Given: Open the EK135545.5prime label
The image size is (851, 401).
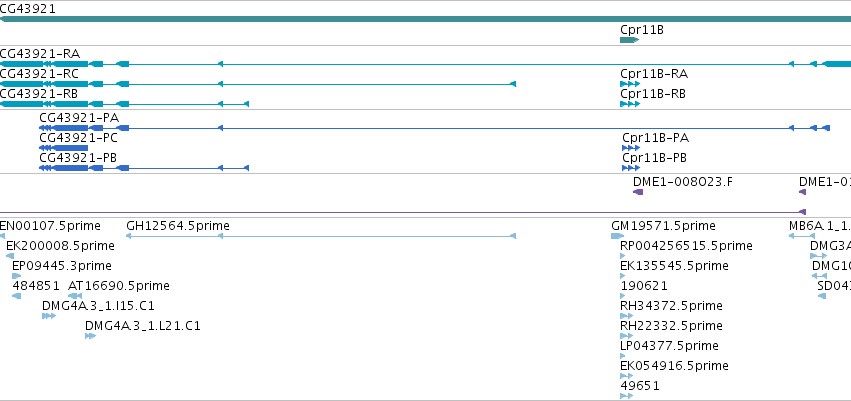Looking at the screenshot, I should (675, 266).
